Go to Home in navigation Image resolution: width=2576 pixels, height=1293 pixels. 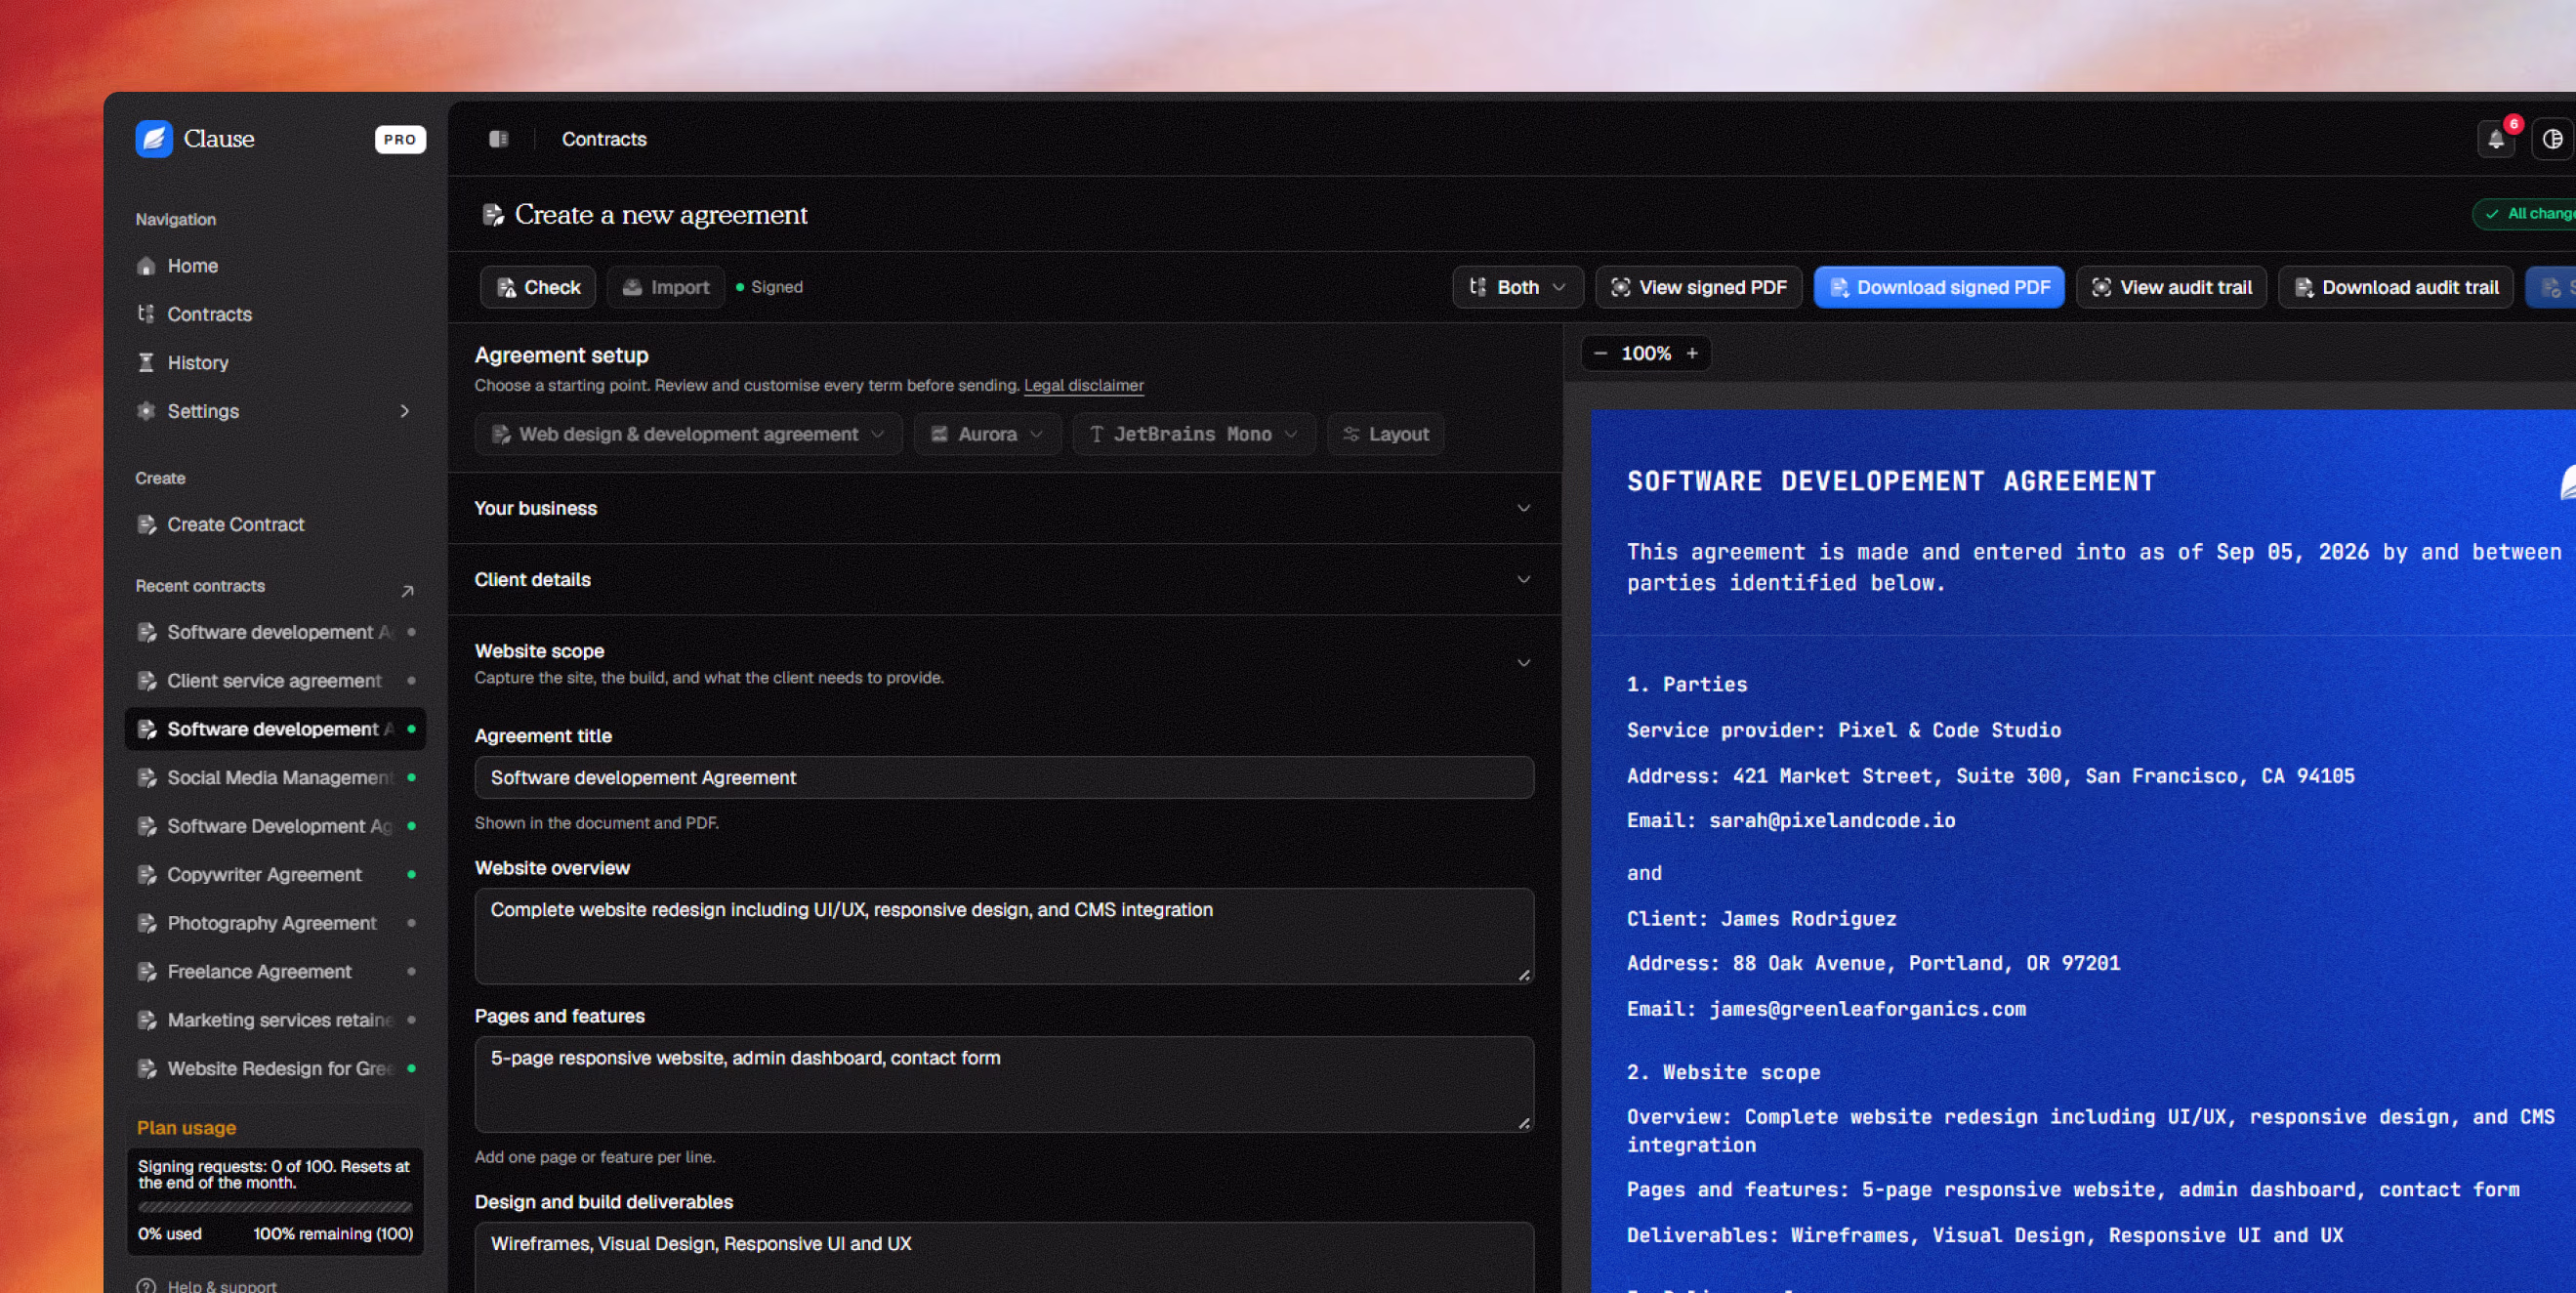coord(275,266)
